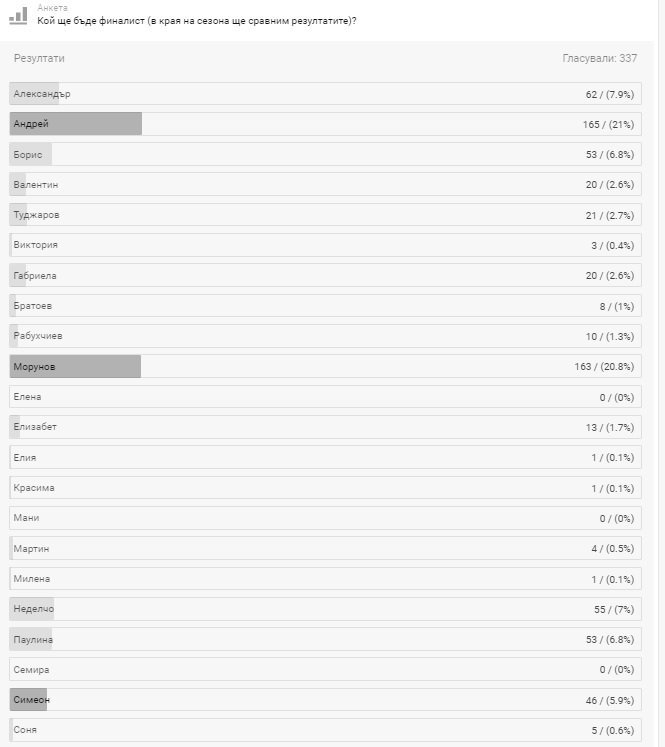Select the Виктория result row

coord(326,245)
